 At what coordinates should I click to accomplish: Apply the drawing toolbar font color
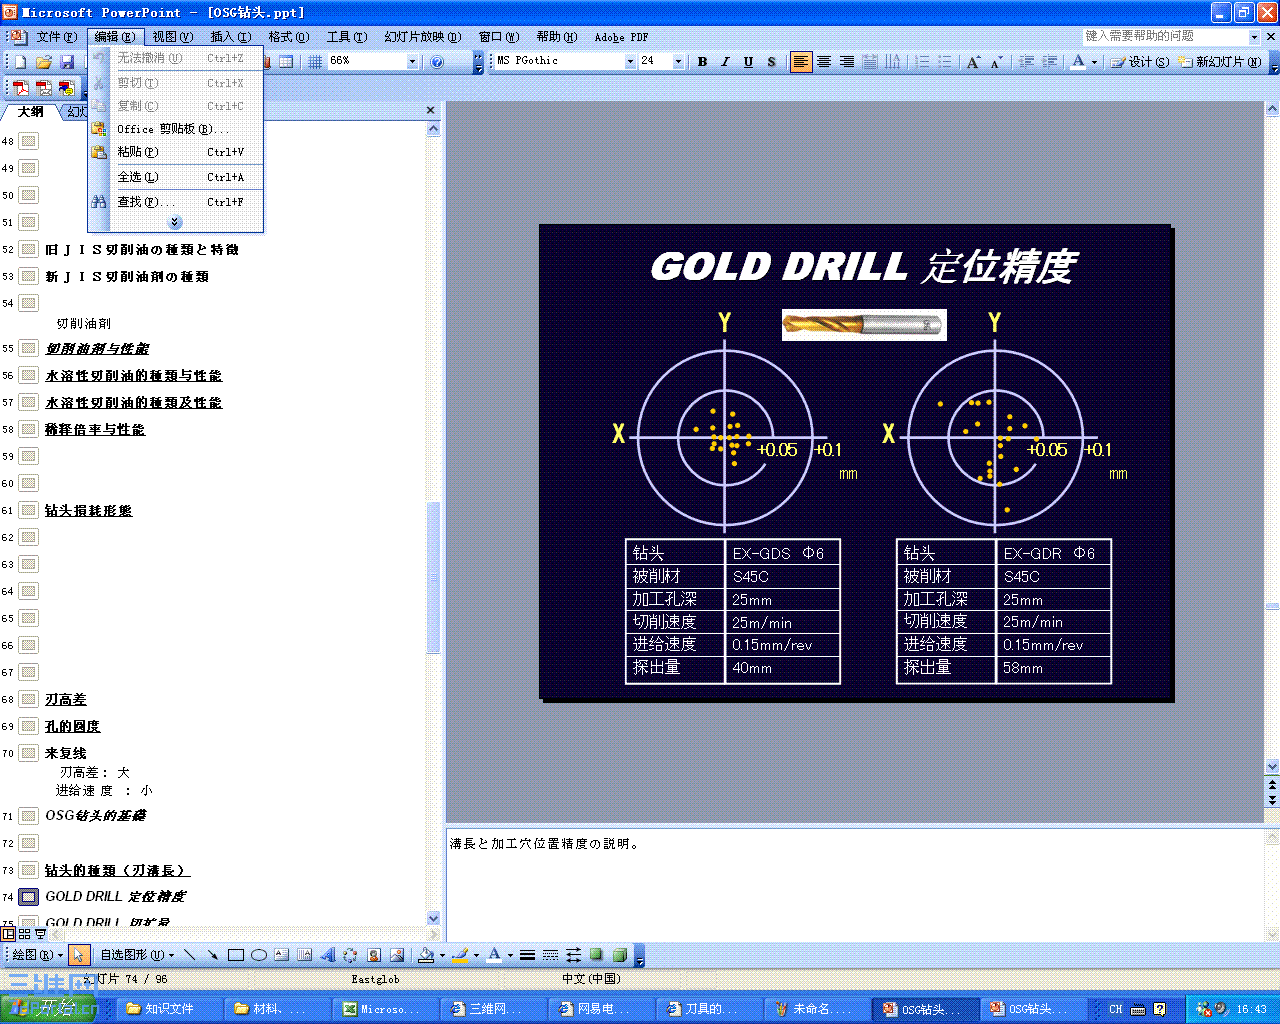pyautogui.click(x=494, y=955)
